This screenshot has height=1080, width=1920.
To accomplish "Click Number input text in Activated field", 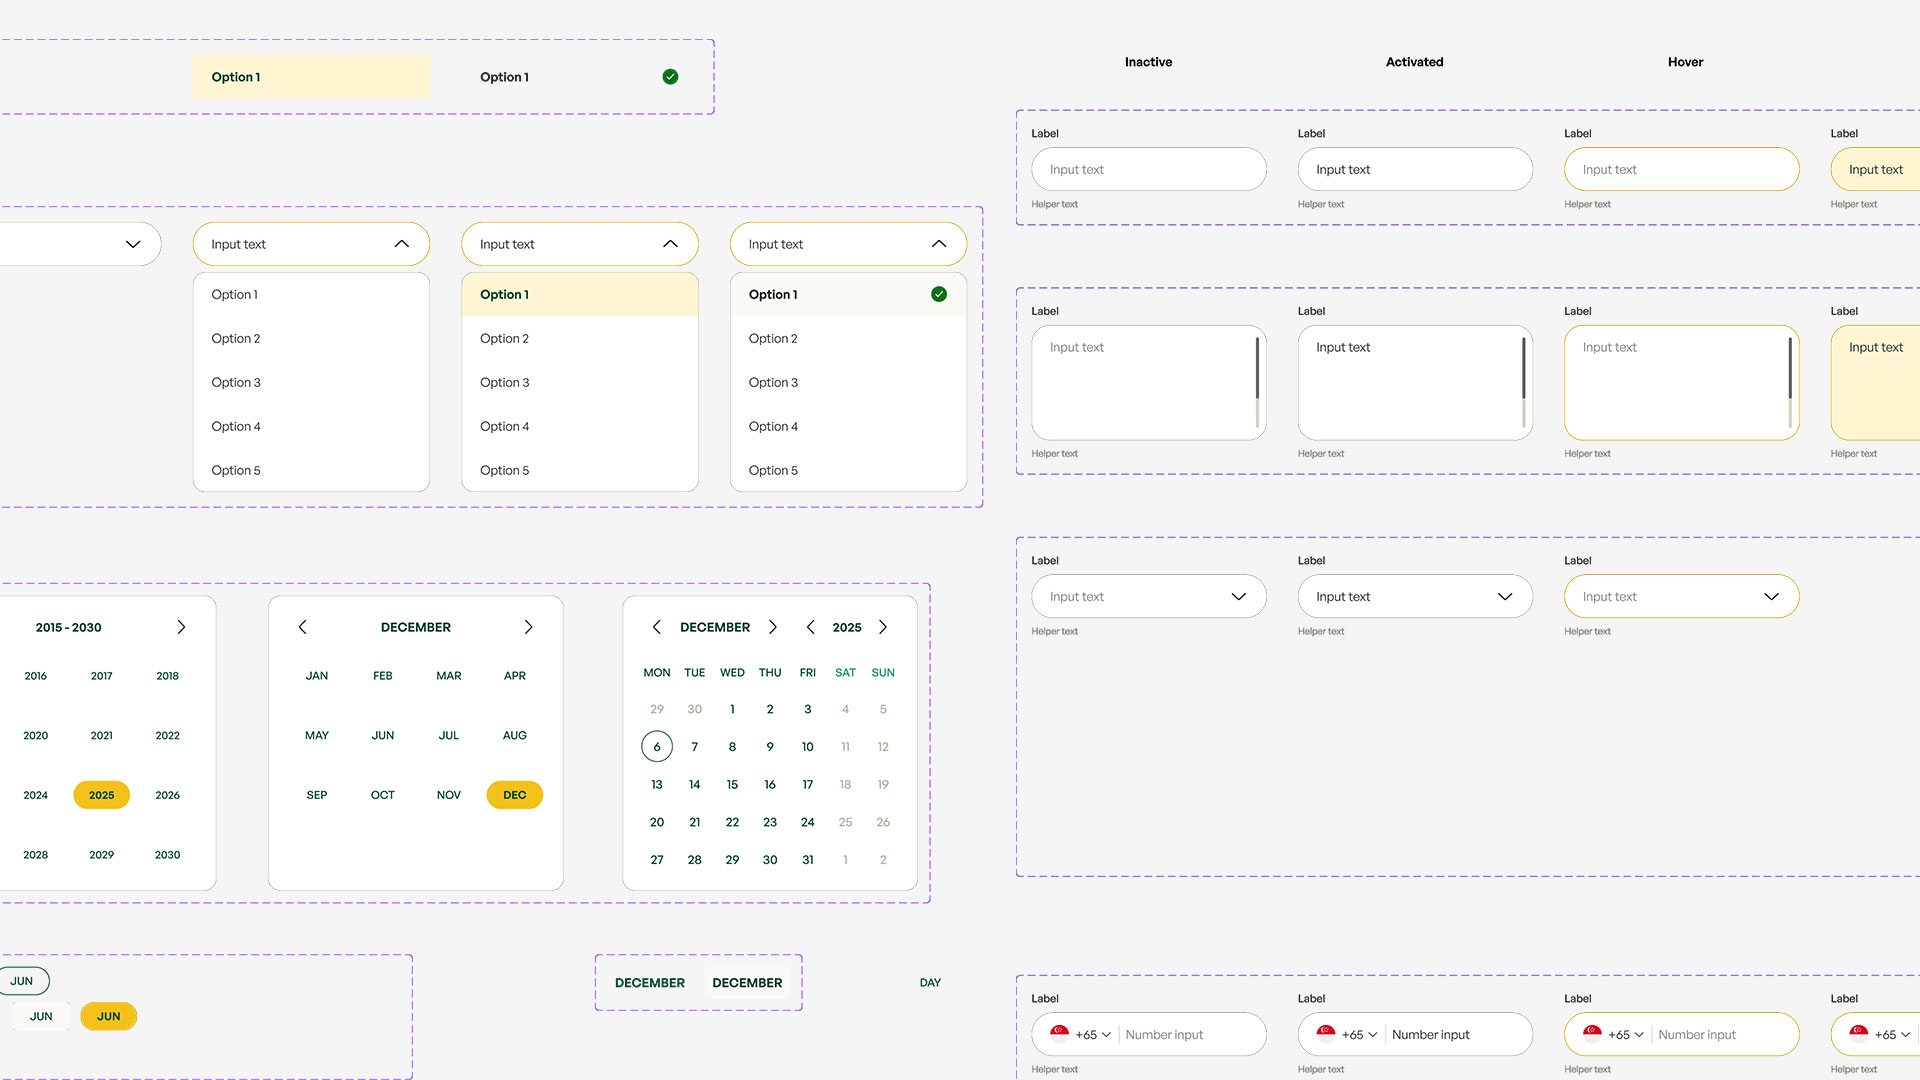I will (1430, 1035).
